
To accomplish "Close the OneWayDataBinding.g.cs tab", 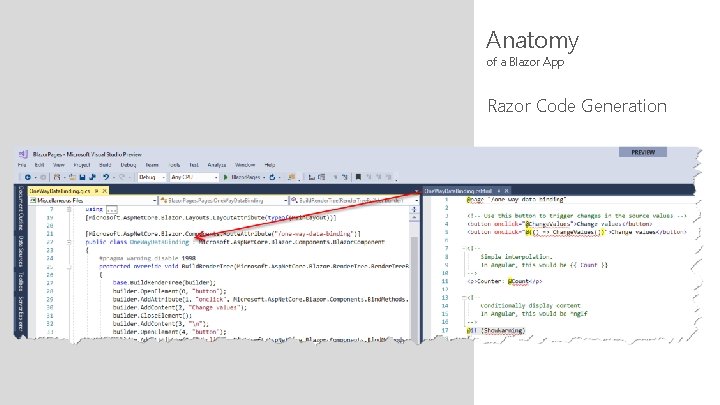I will click(104, 191).
